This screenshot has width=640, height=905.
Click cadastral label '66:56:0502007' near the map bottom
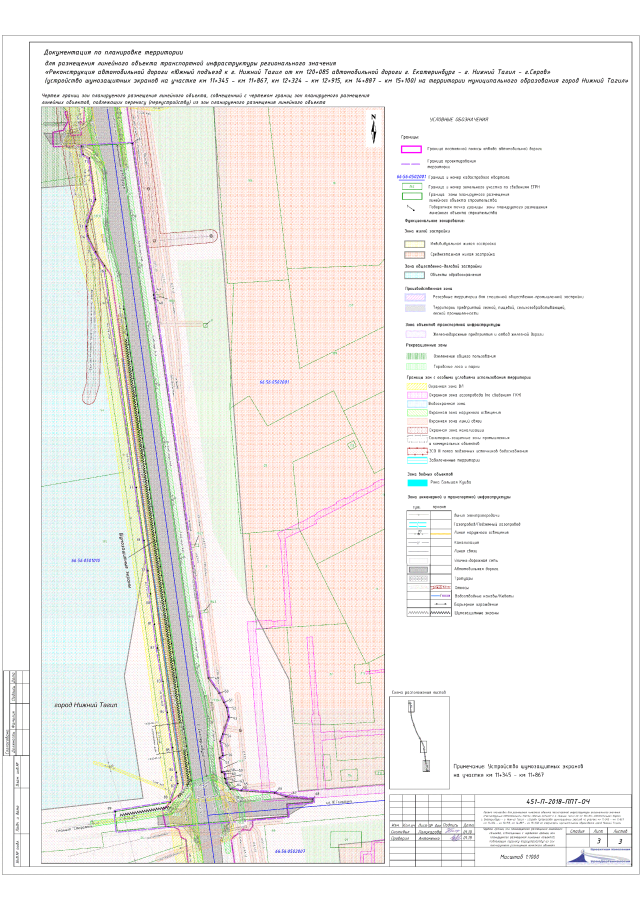coord(290,851)
